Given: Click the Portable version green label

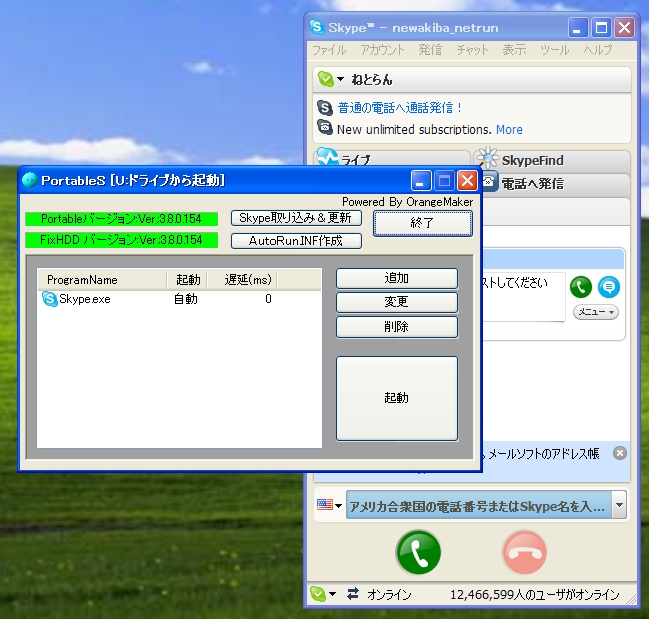Looking at the screenshot, I should click(x=121, y=218).
